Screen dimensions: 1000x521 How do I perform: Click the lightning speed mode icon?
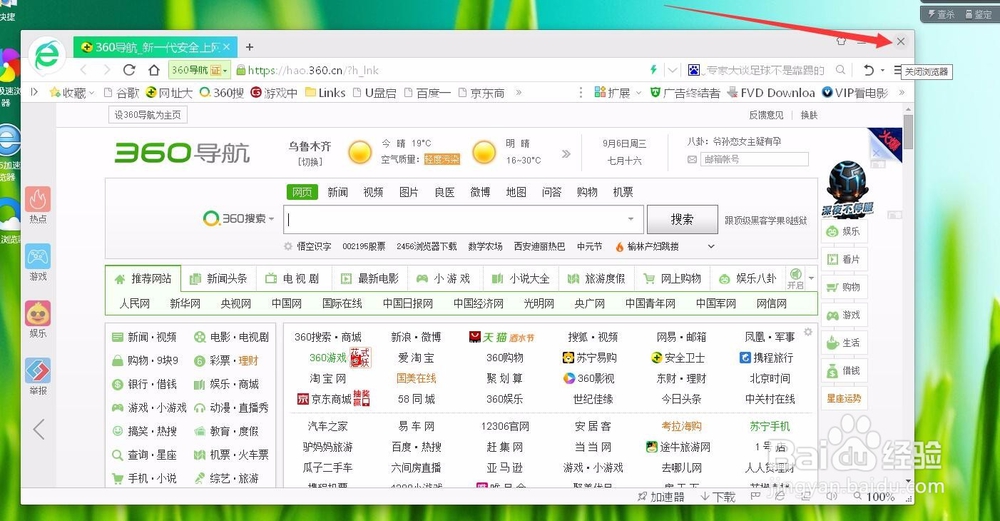point(653,70)
